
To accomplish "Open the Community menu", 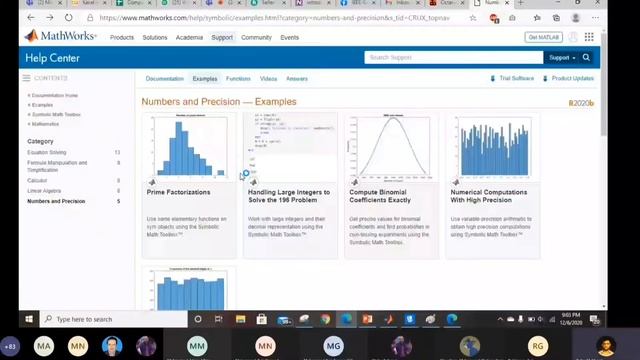I will coord(256,37).
